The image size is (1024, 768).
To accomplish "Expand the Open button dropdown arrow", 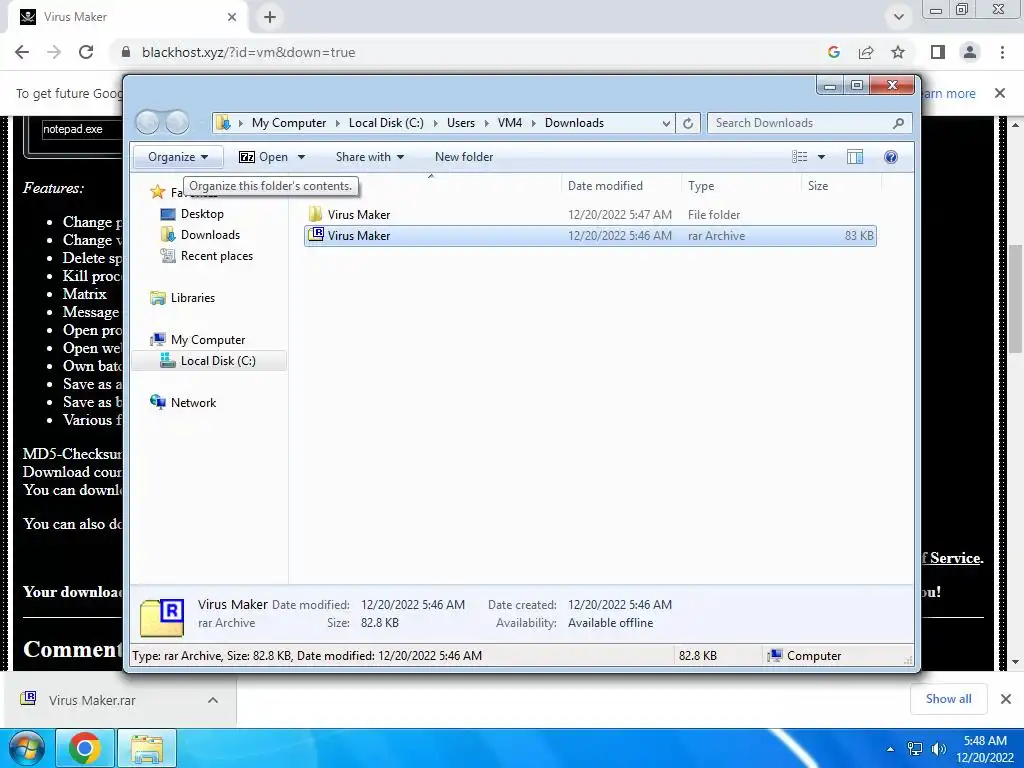I will coord(301,157).
